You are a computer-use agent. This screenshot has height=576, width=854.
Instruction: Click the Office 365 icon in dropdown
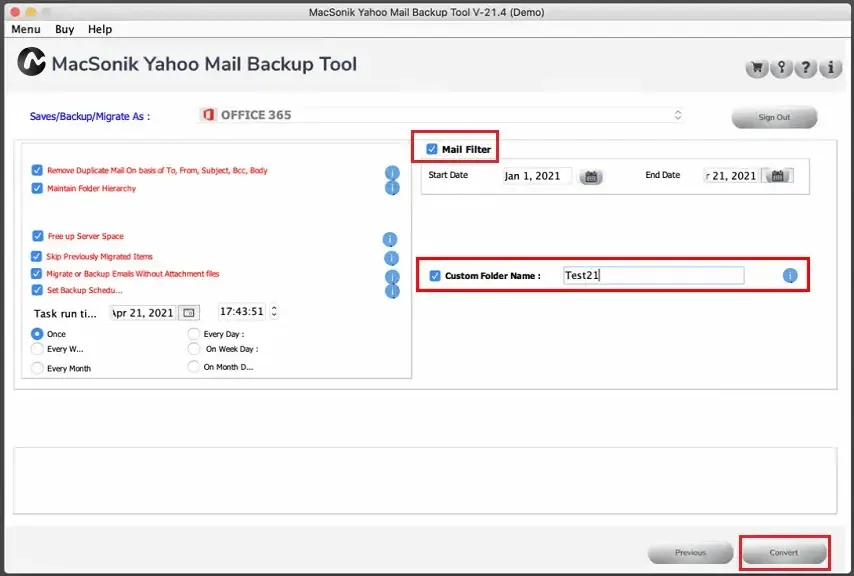(x=208, y=115)
